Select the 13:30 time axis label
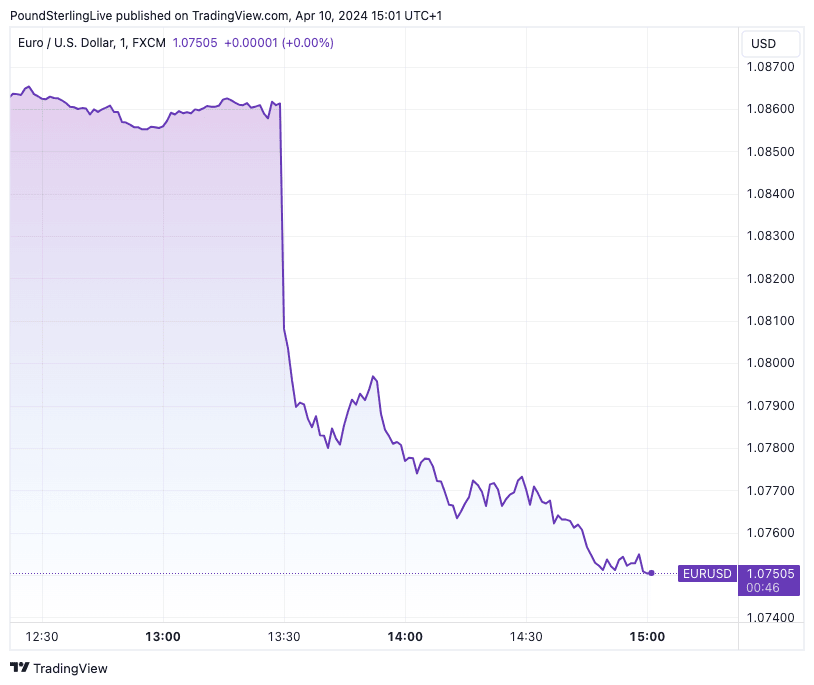This screenshot has width=814, height=685. [x=284, y=637]
